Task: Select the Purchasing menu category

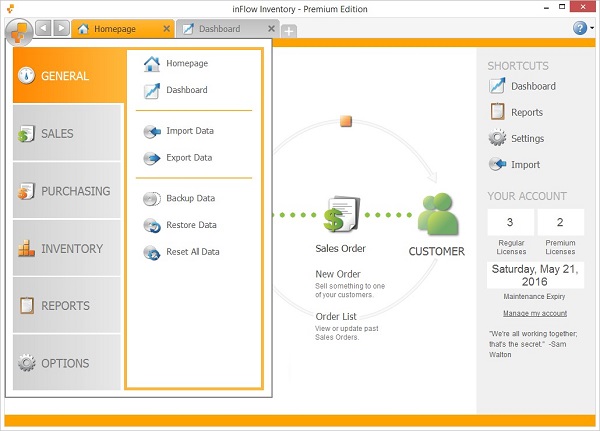Action: [x=67, y=191]
